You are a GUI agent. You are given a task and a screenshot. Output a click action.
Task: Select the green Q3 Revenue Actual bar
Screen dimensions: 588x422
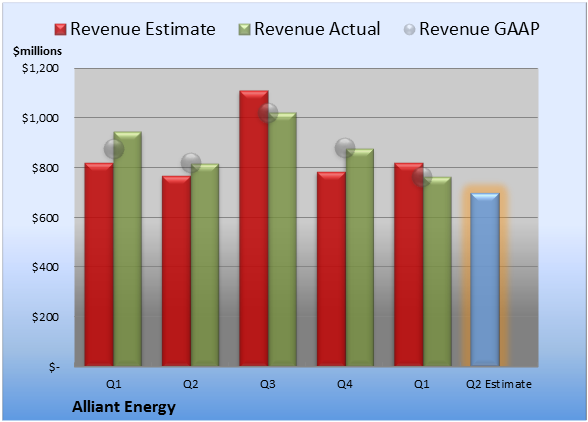[x=282, y=239]
